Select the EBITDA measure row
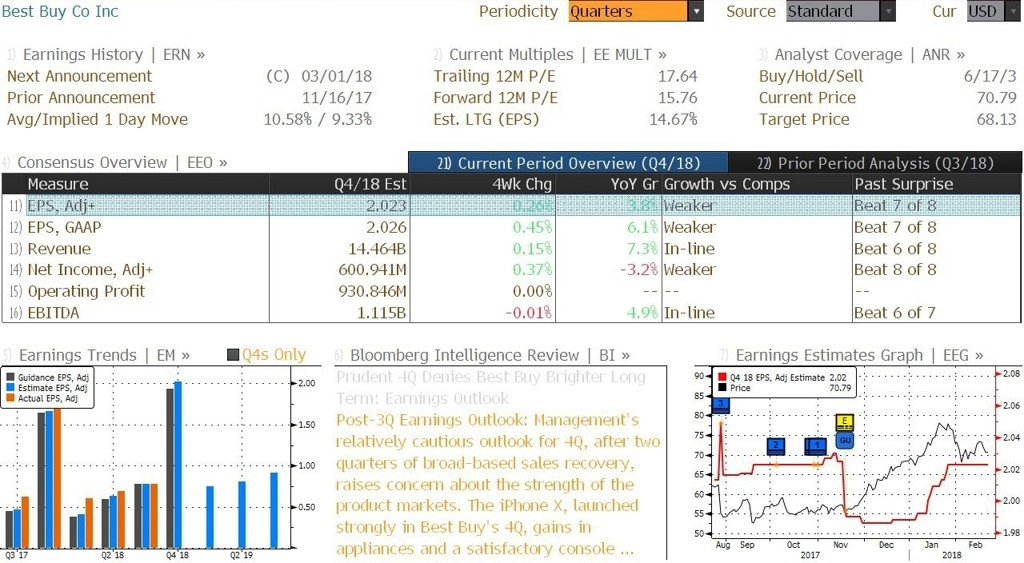1024x563 pixels. click(x=511, y=313)
